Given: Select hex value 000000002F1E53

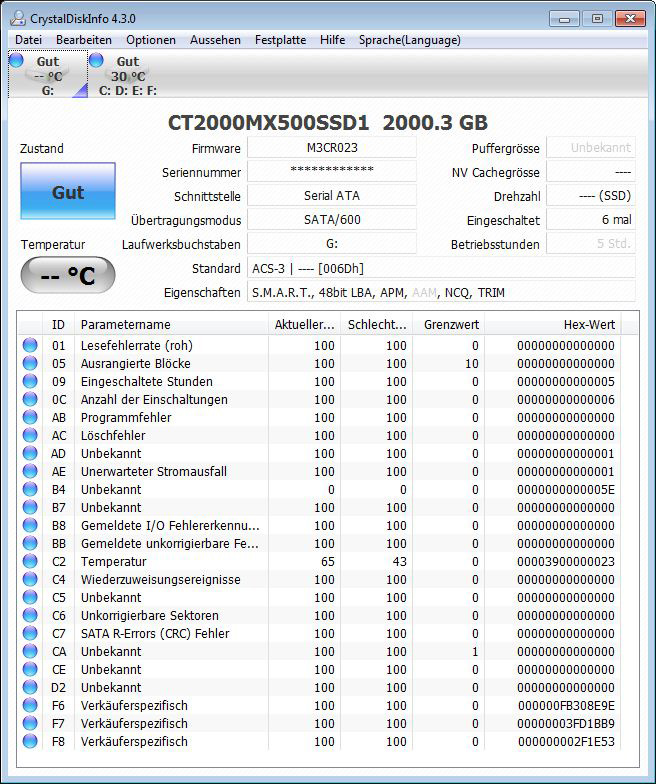Looking at the screenshot, I should click(566, 742).
